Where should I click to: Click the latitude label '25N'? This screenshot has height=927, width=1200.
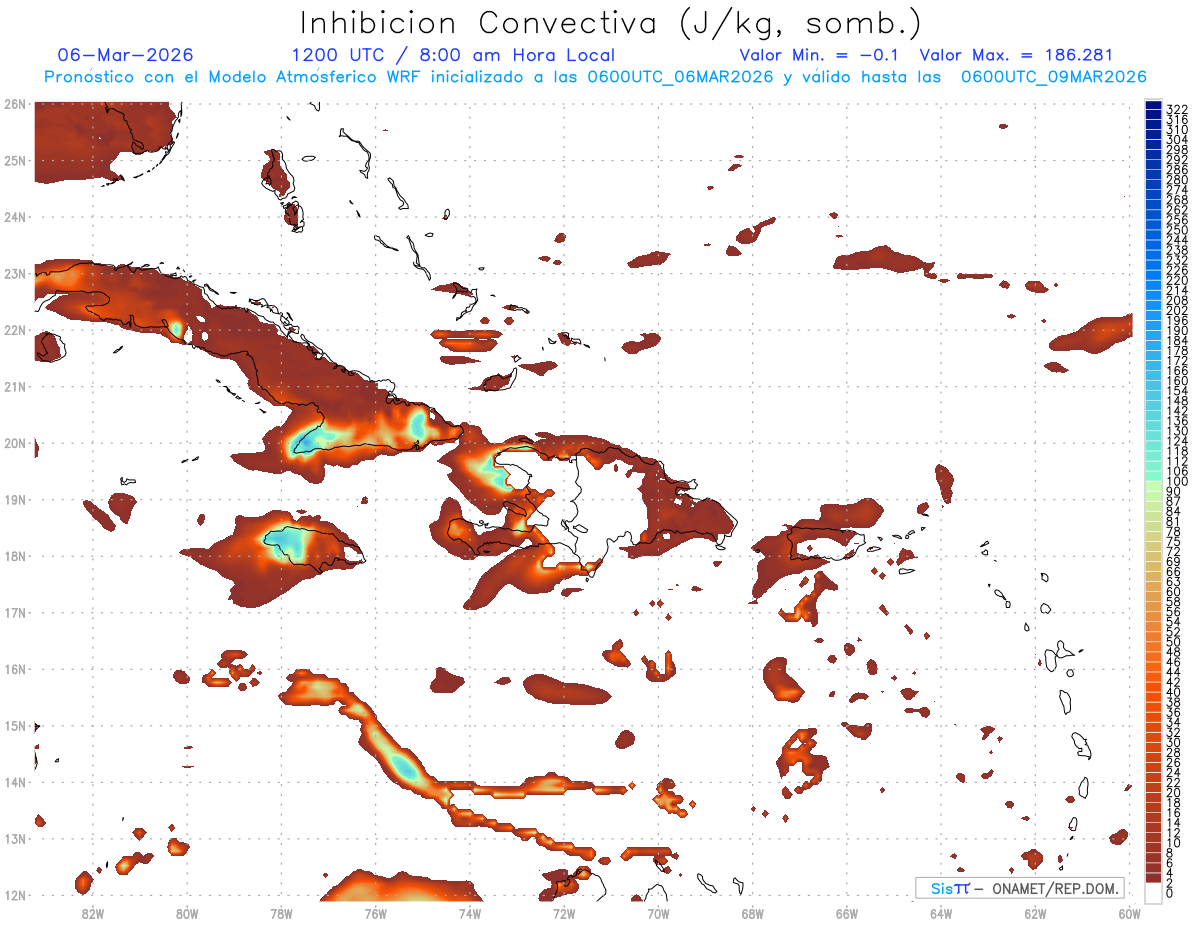click(x=15, y=160)
